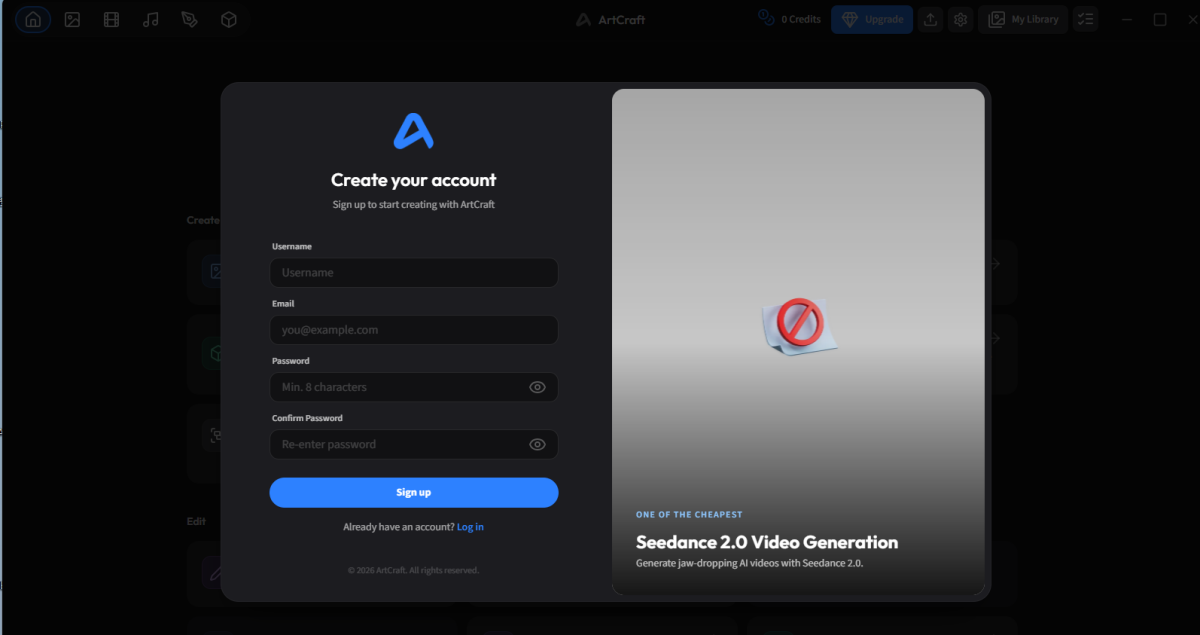Image resolution: width=1200 pixels, height=635 pixels.
Task: Focus the Username input field
Action: (x=414, y=273)
